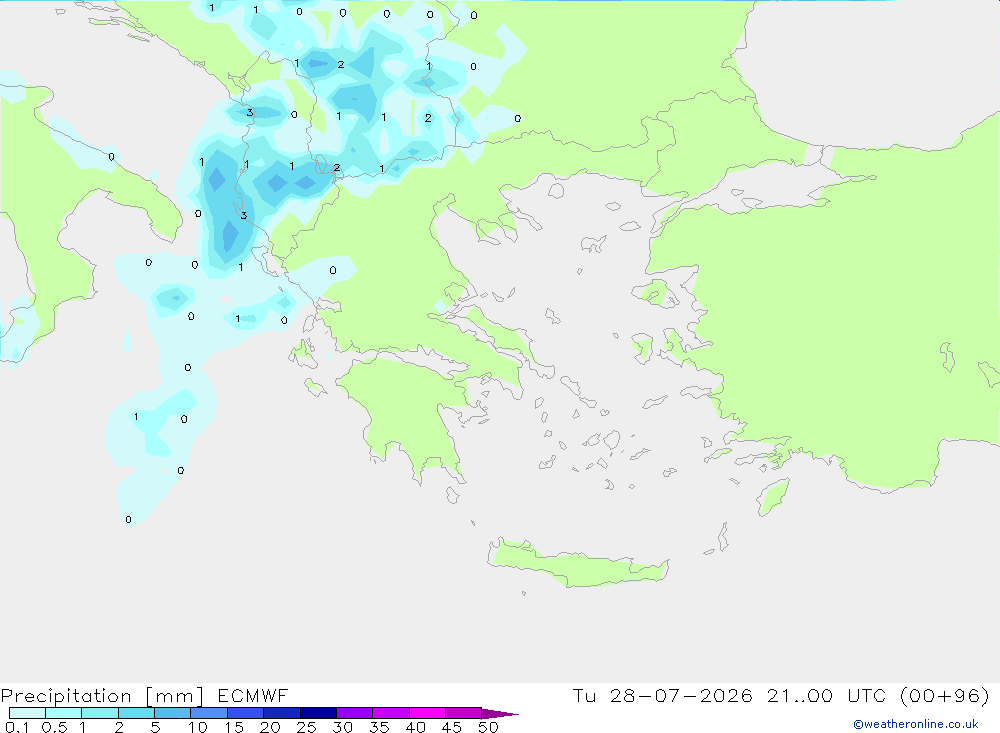Select the 30–35 mm violet legend swatch

pos(354,713)
